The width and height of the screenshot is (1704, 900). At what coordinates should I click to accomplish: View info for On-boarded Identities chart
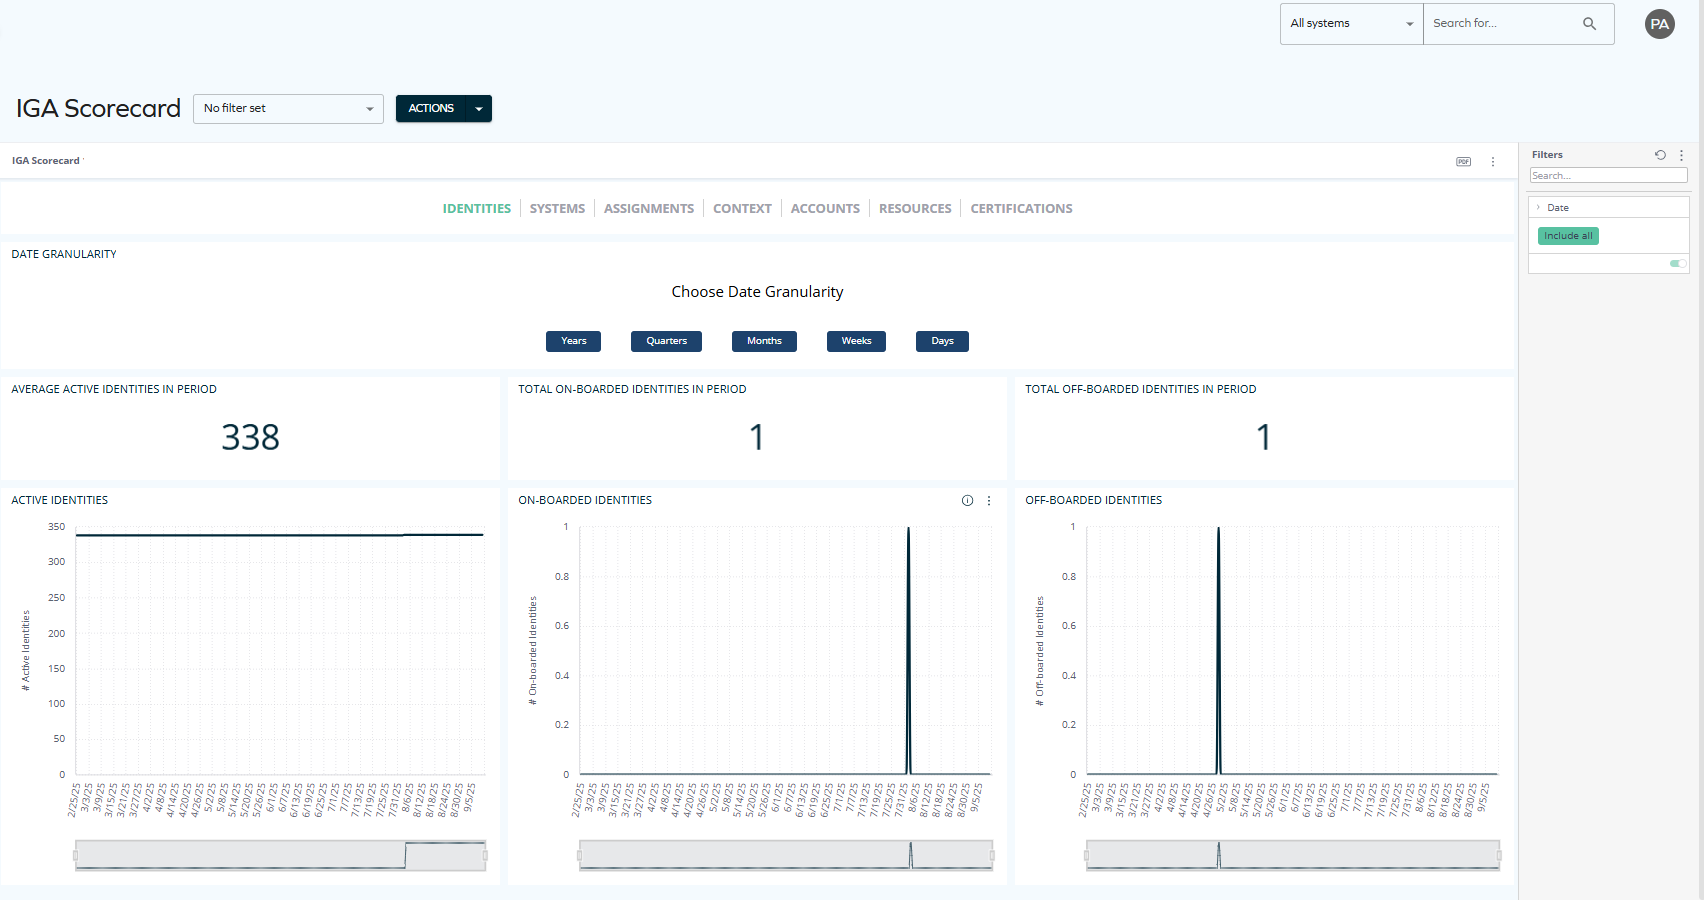(x=966, y=500)
